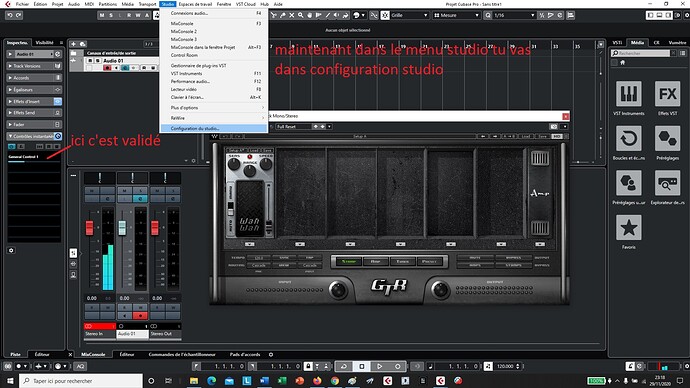Collapse the Contrôles instantanés section
690x388 pixels.
pos(34,136)
